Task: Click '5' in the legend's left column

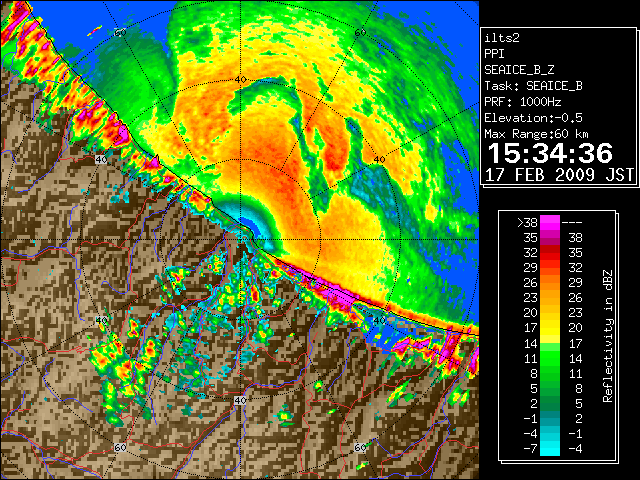Action: [x=534, y=389]
